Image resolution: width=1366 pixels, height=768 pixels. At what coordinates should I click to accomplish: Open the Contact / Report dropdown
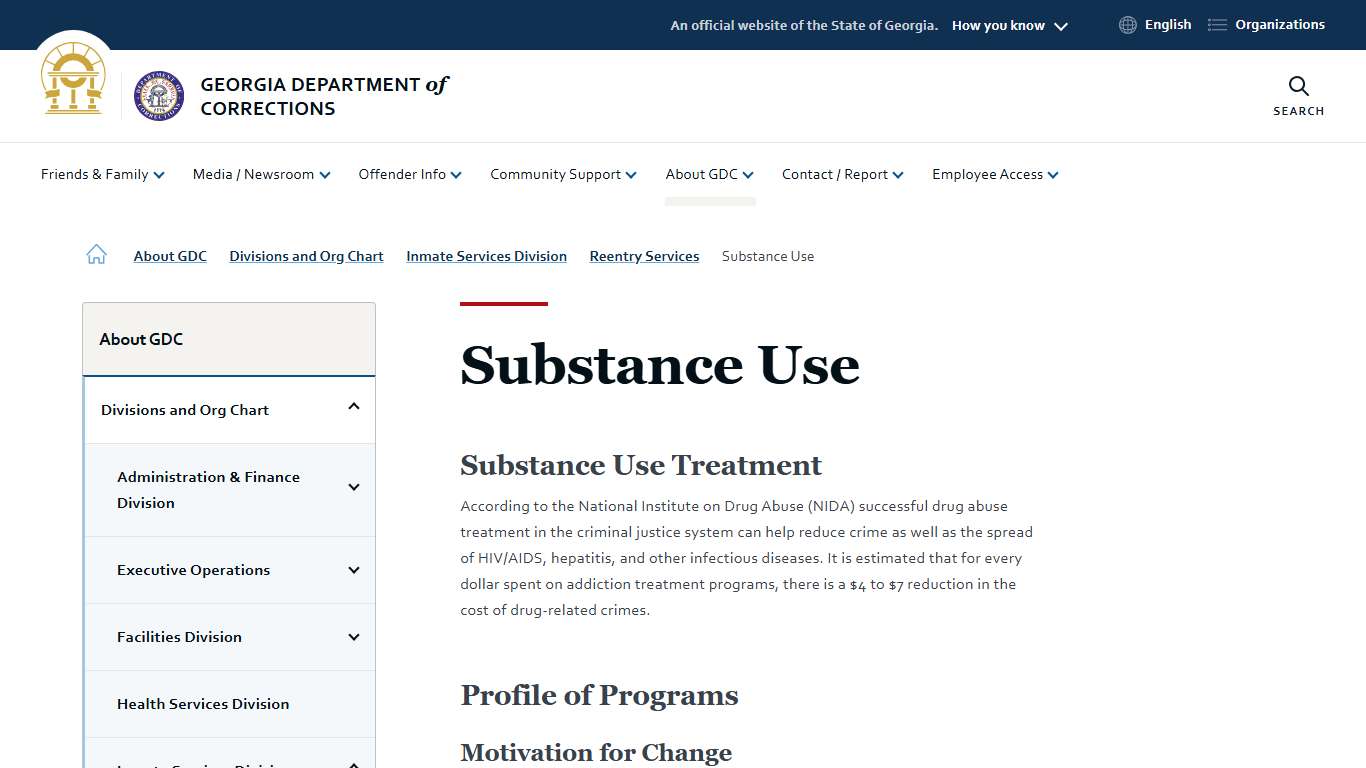[x=842, y=174]
